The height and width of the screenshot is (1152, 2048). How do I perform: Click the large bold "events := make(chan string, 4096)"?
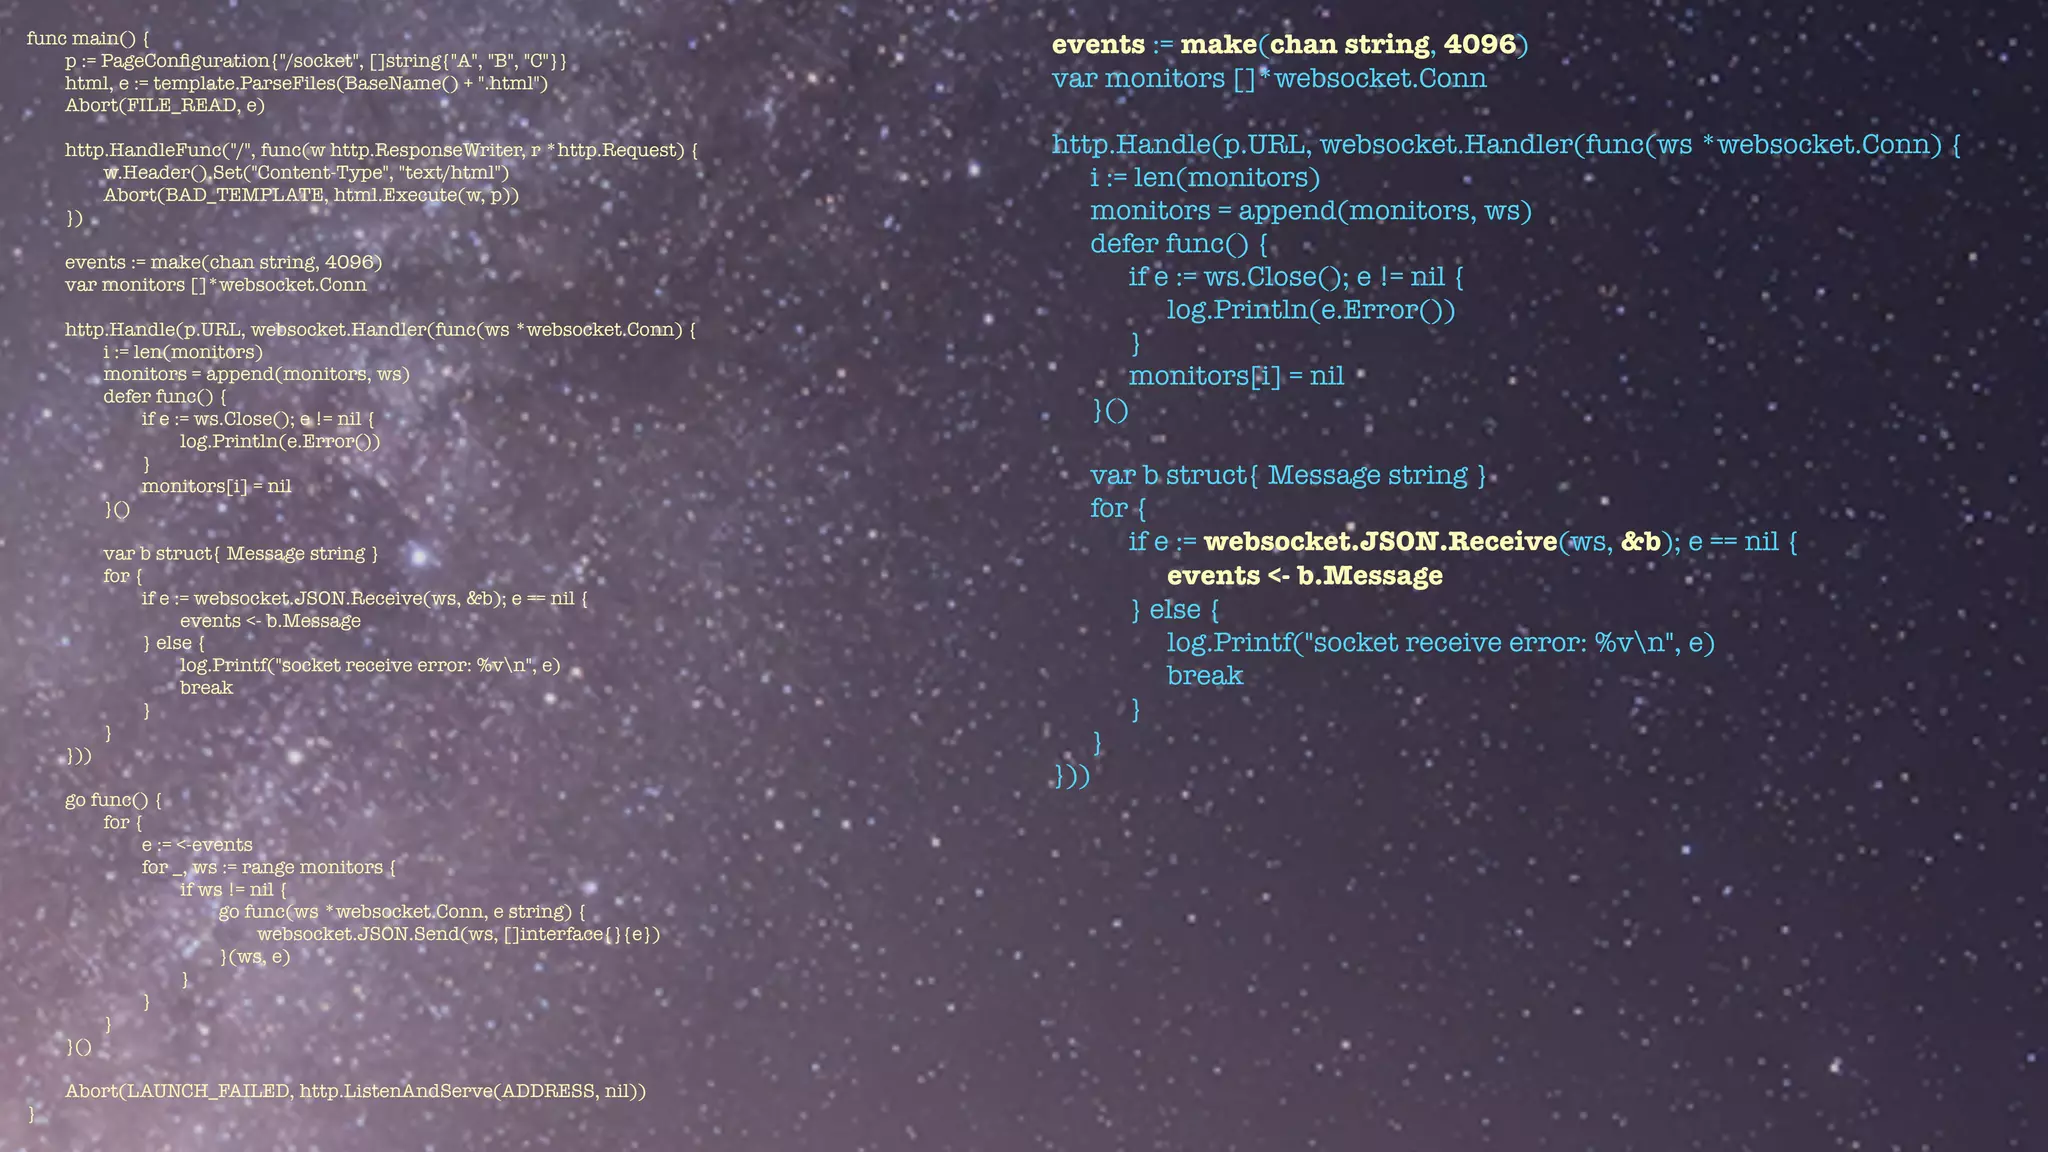click(x=1290, y=44)
